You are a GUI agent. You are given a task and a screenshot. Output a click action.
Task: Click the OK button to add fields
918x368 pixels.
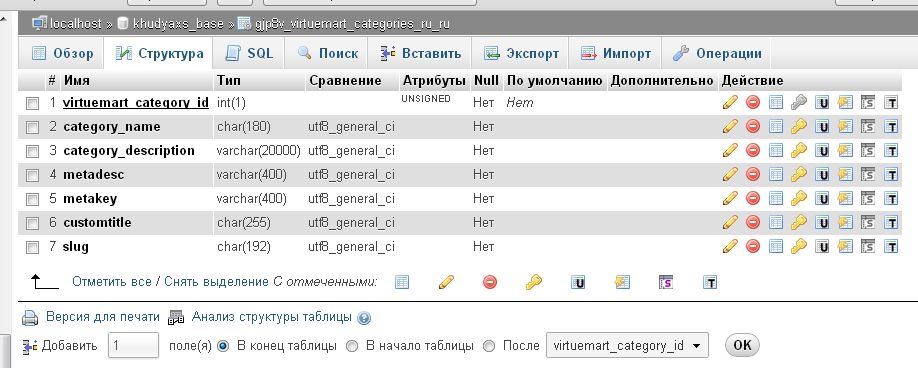(742, 345)
